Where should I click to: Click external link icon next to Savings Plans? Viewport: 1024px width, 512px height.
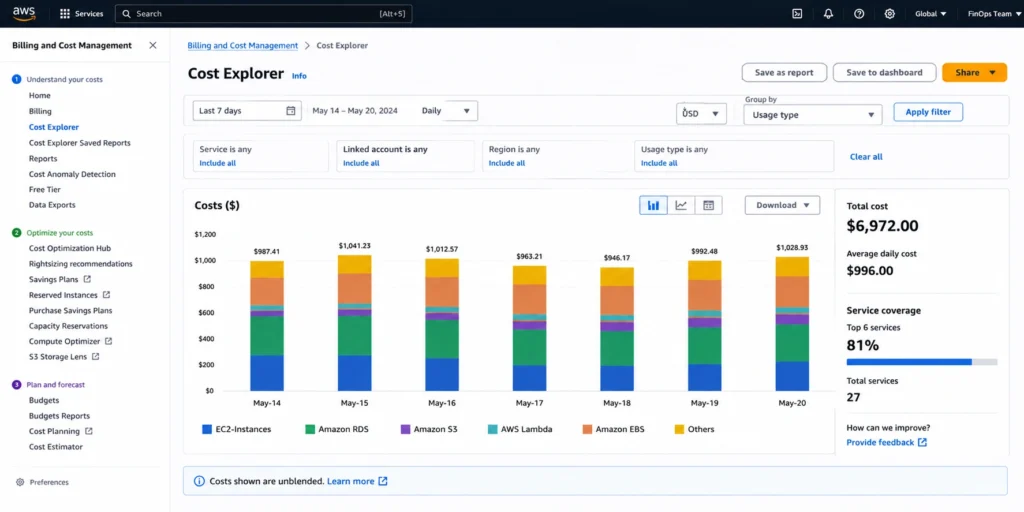pos(87,280)
